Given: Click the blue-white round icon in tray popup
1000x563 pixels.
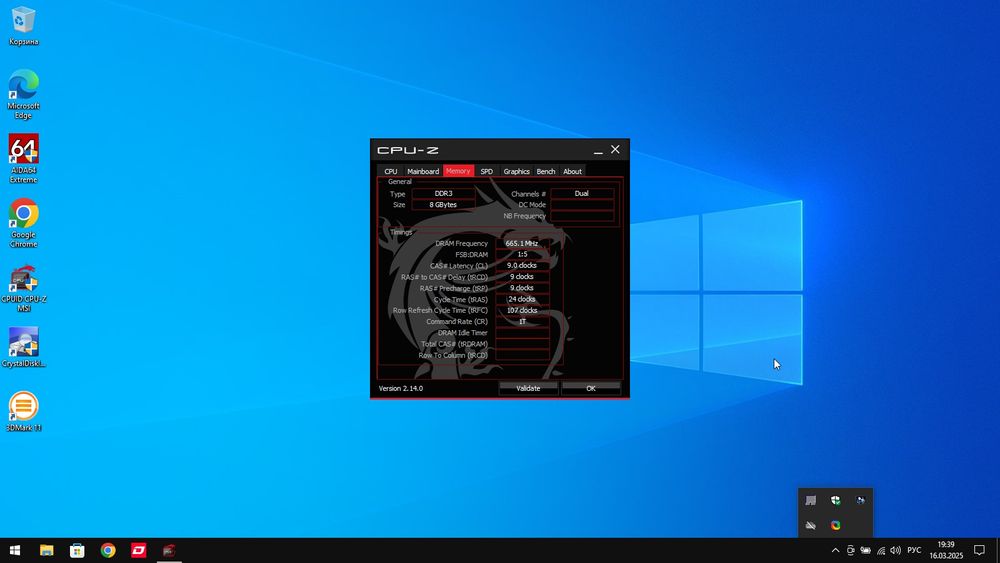Looking at the screenshot, I should pos(860,501).
